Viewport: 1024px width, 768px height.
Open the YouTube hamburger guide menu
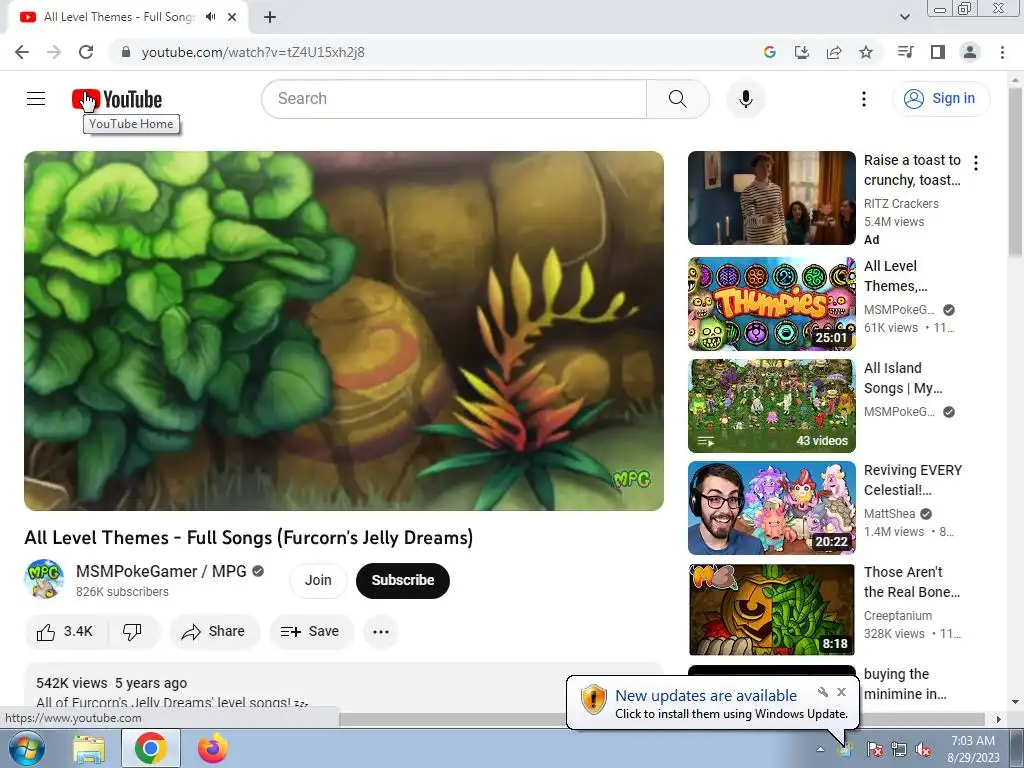[36, 99]
